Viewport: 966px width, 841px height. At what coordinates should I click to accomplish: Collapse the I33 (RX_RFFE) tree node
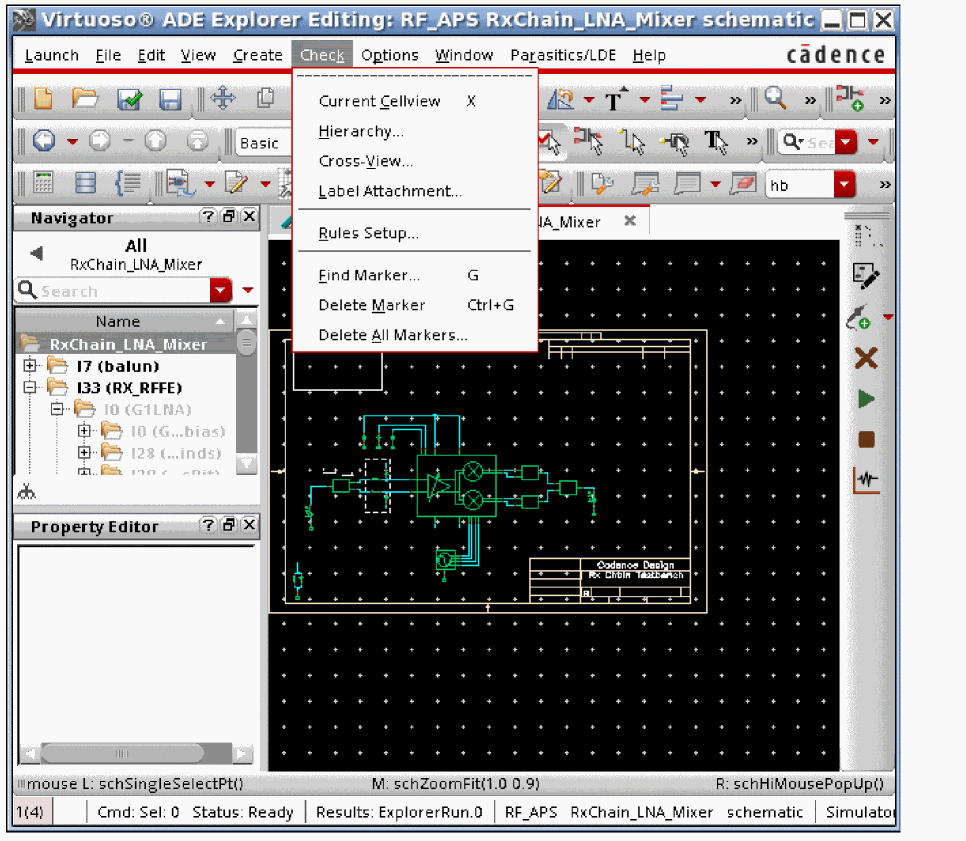click(30, 387)
